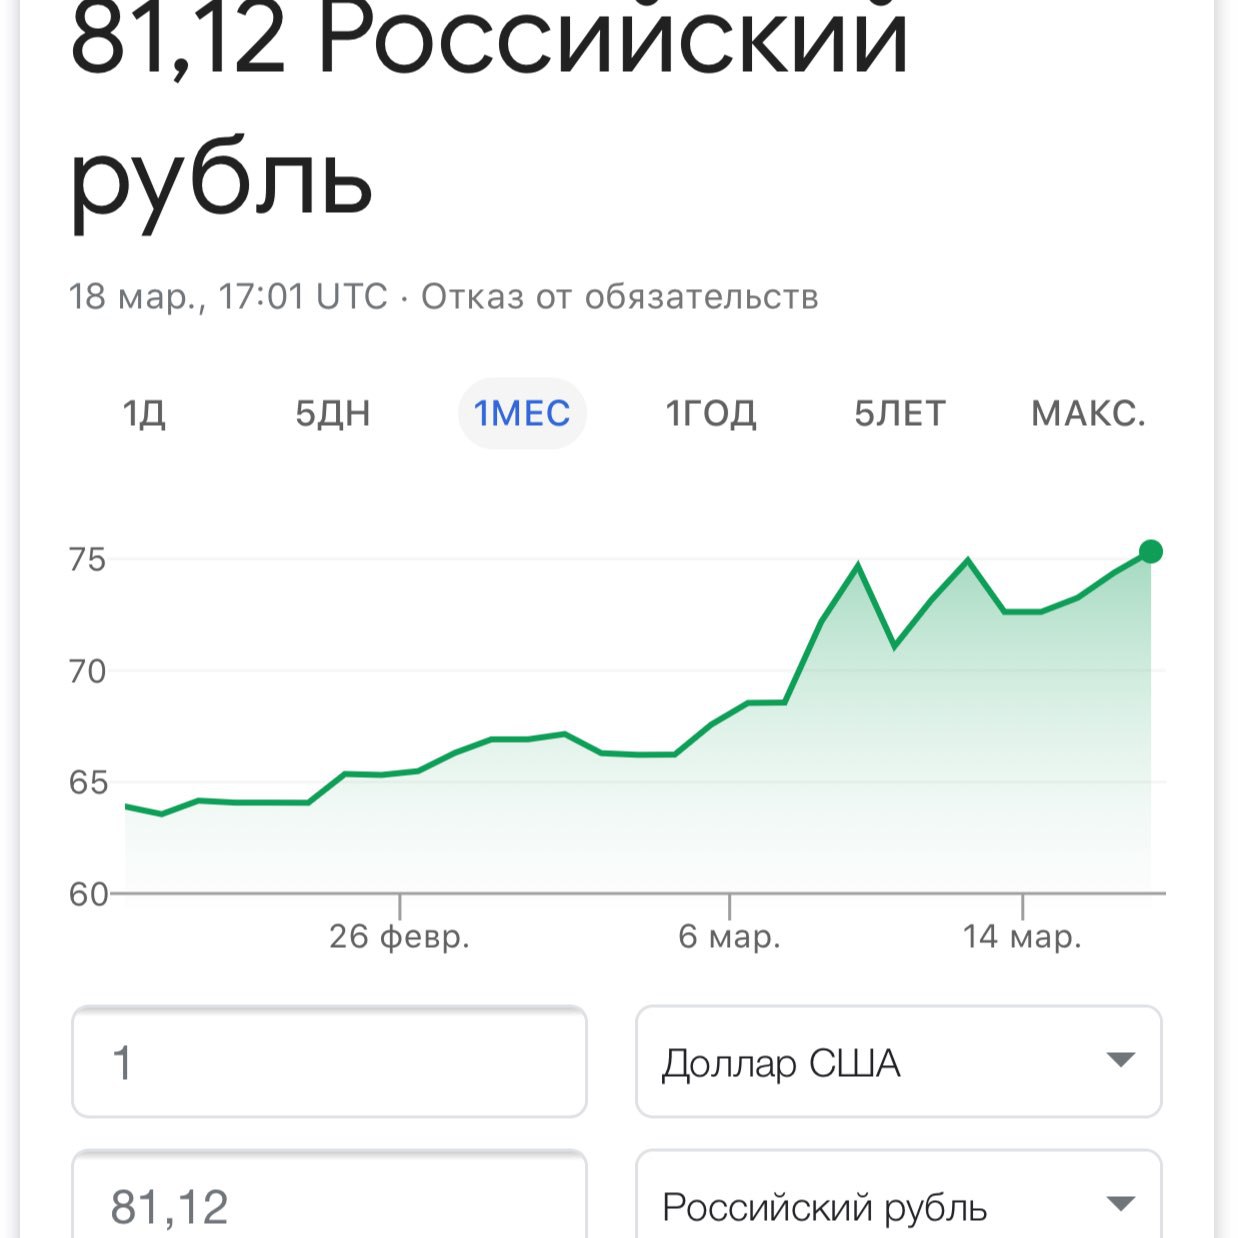Select the 1МЕС range tab

tap(522, 413)
